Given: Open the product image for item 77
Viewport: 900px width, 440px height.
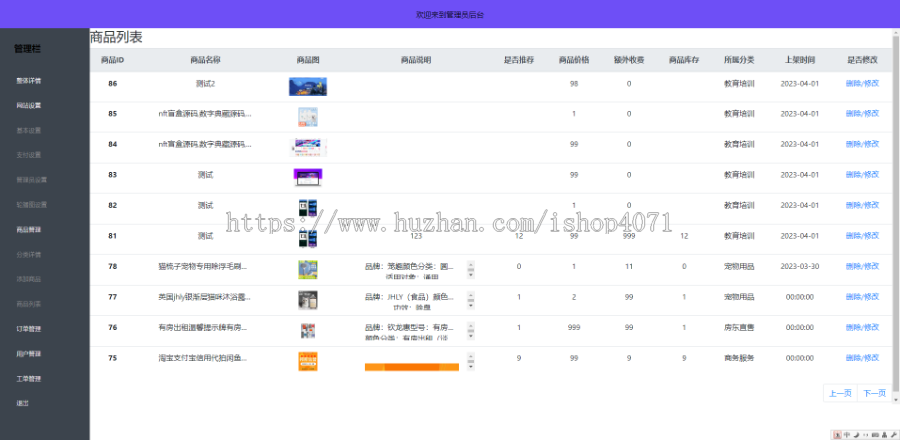Looking at the screenshot, I should (x=308, y=299).
